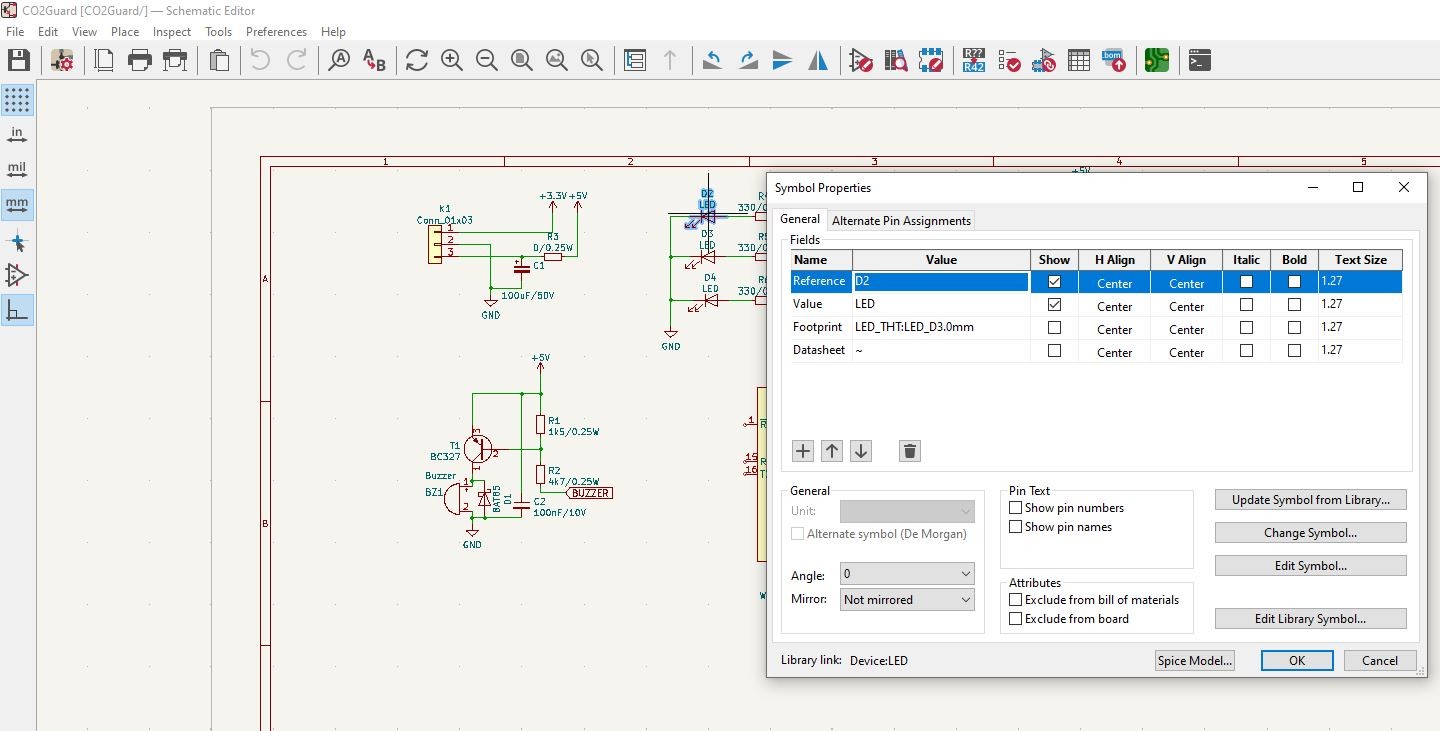Zoom out of the schematic
Screen dimensions: 1440x731
[487, 61]
